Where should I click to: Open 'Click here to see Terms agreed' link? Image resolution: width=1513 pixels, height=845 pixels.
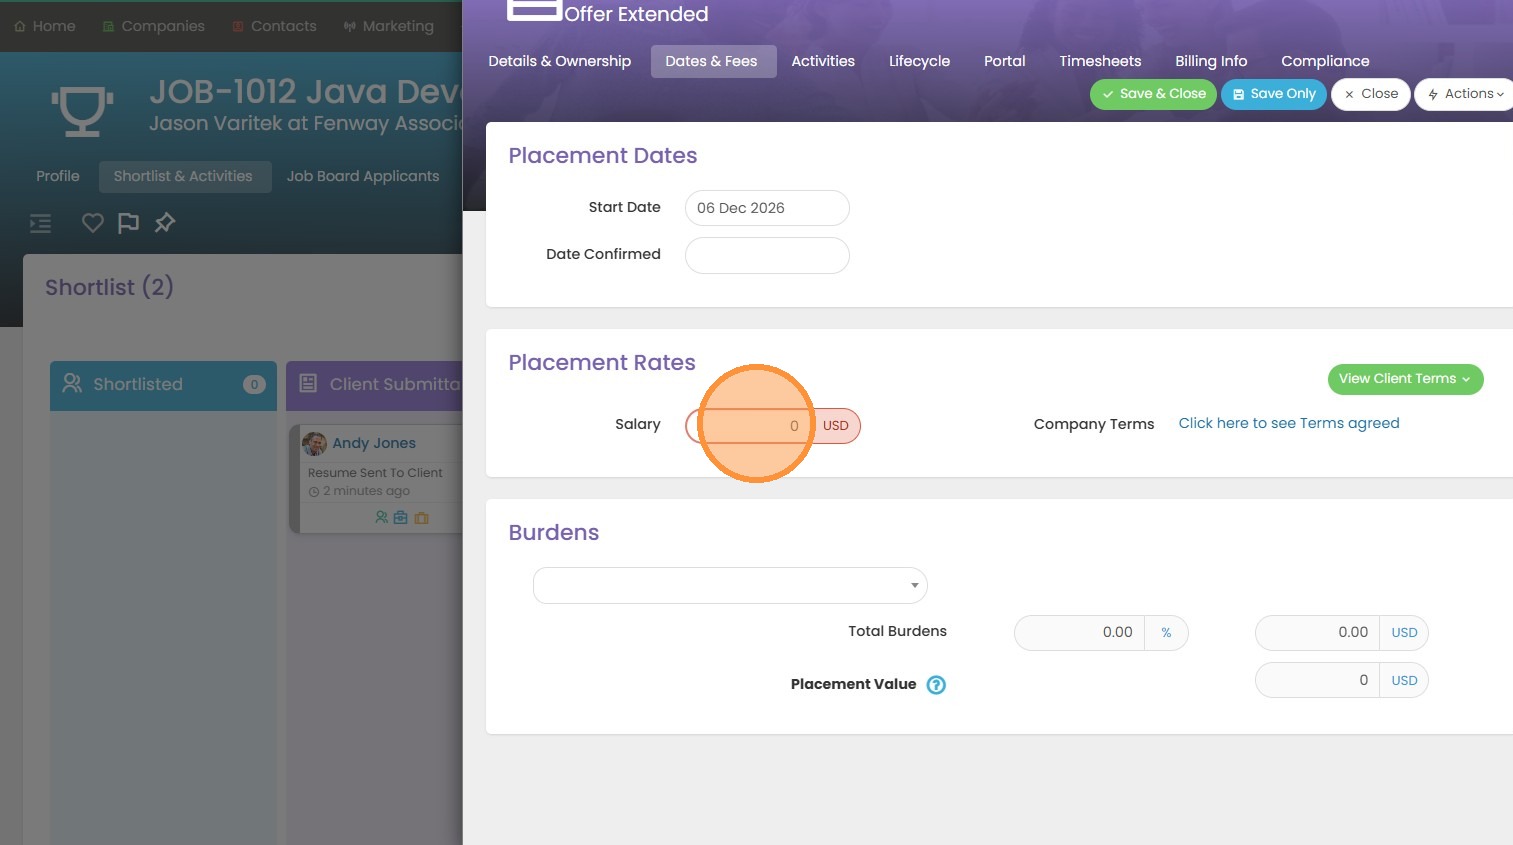[1289, 423]
